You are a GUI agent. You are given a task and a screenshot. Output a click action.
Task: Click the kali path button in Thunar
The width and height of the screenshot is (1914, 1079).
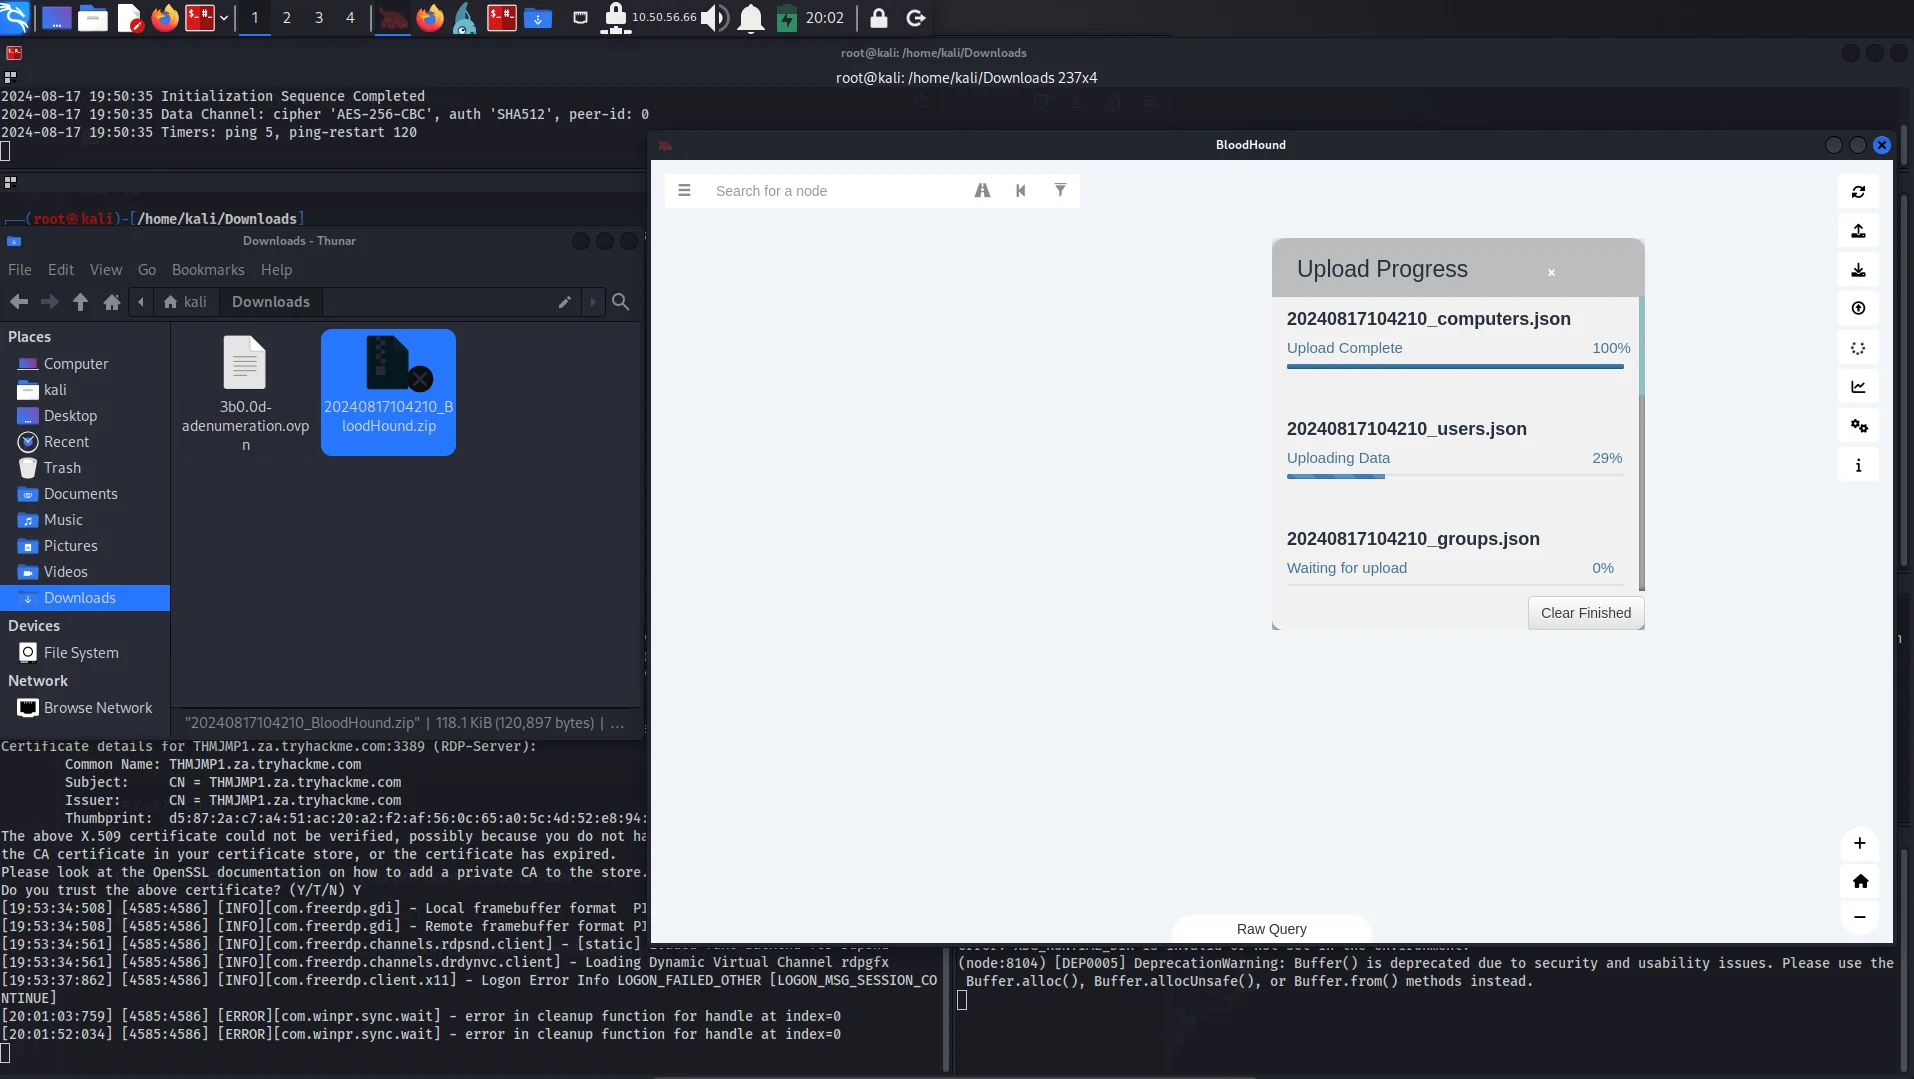[x=186, y=302]
